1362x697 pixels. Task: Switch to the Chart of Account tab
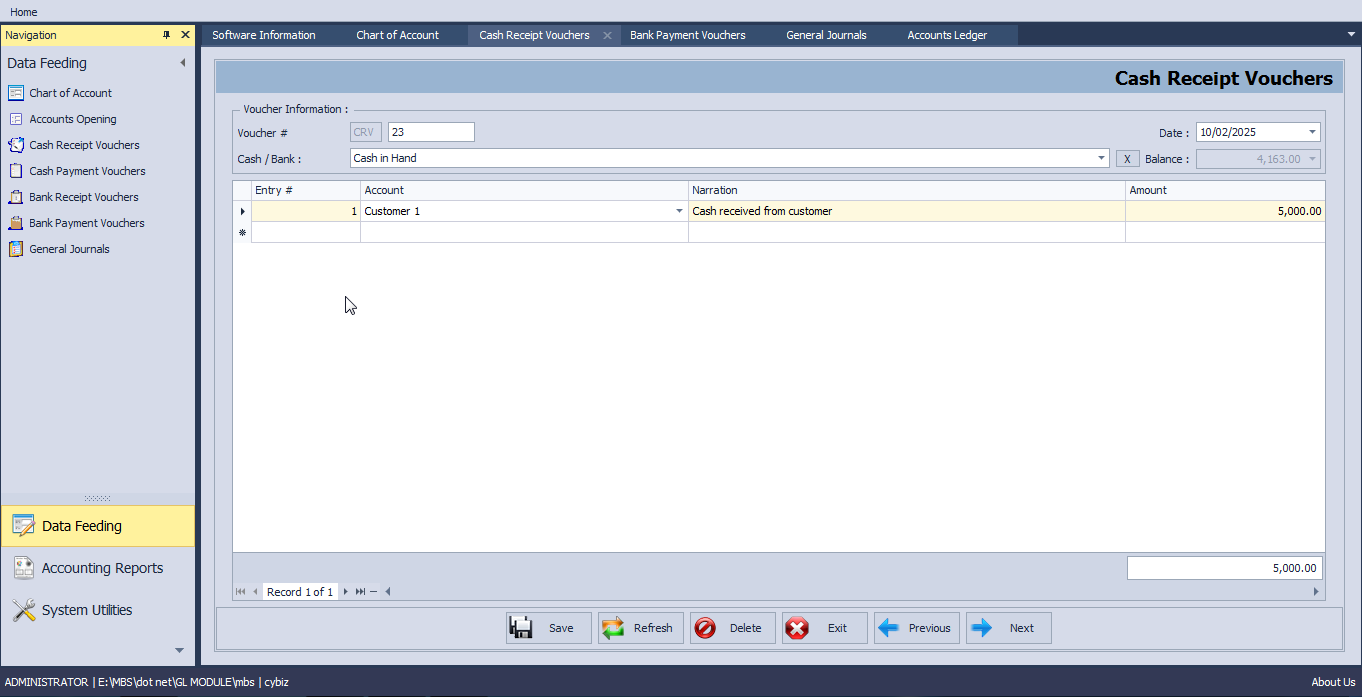click(x=397, y=35)
